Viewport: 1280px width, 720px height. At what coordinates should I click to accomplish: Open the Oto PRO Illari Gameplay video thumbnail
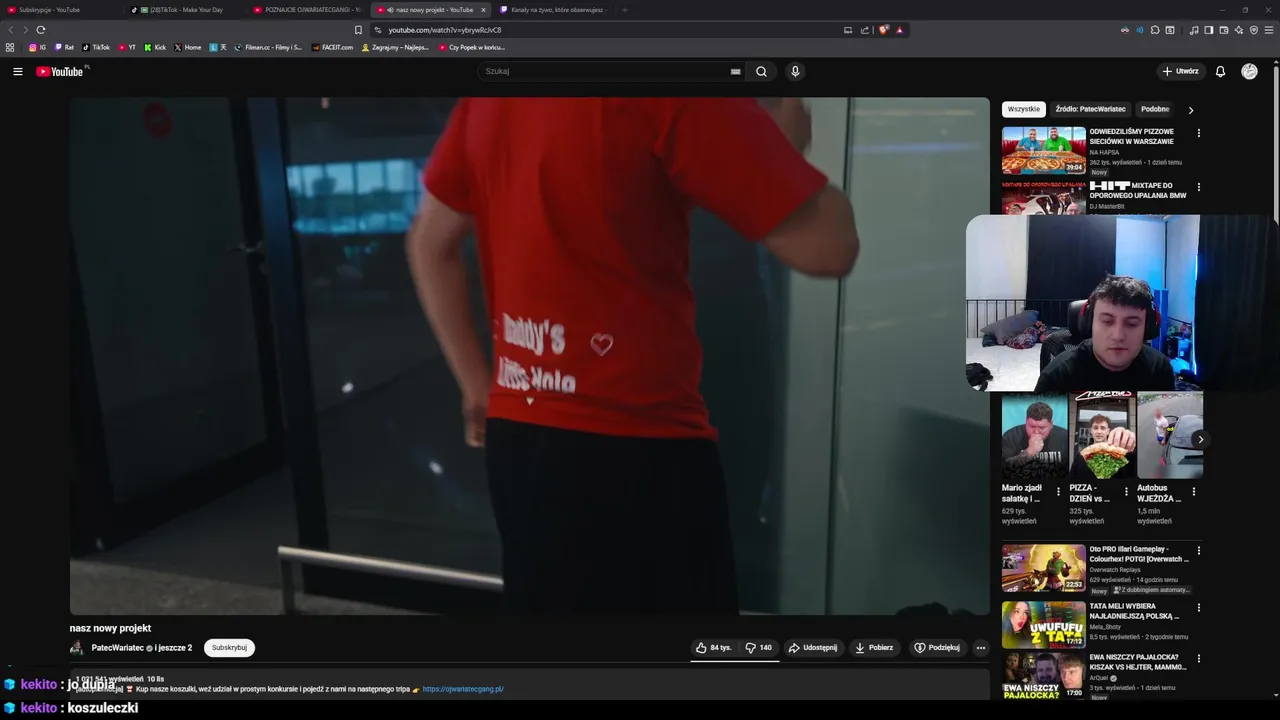click(x=1043, y=568)
